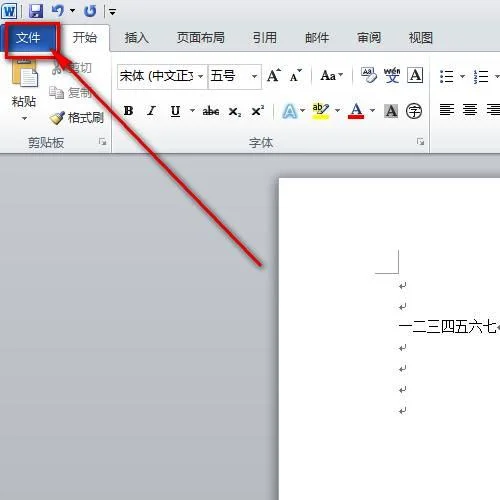Viewport: 500px width, 500px height.
Task: Switch to the 审阅 tab
Action: [x=369, y=38]
